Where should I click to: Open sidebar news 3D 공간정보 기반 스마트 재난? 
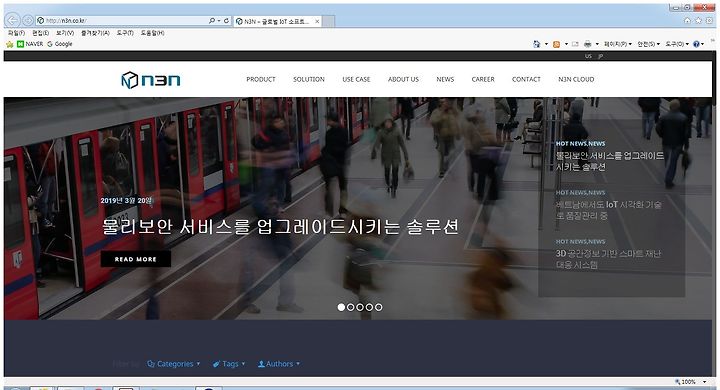(608, 259)
